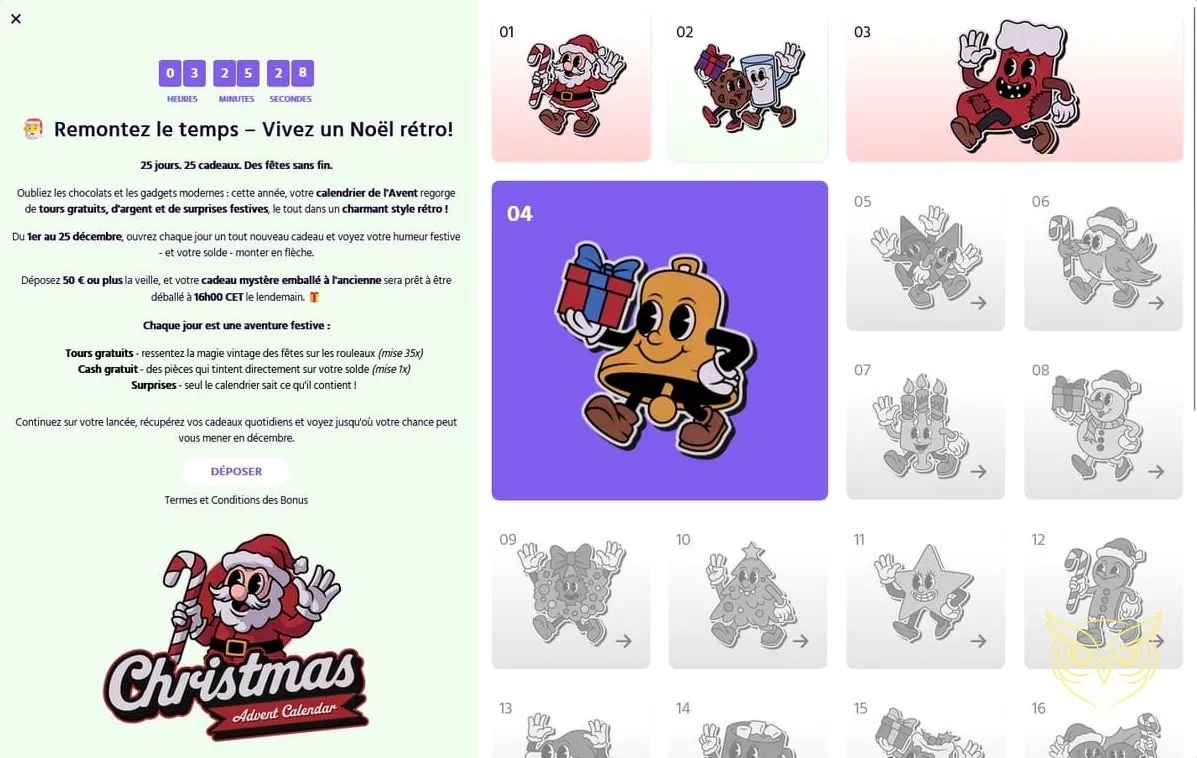Click the arrow on day 09 wreath tile
Viewport: 1197px width, 758px height.
[624, 641]
